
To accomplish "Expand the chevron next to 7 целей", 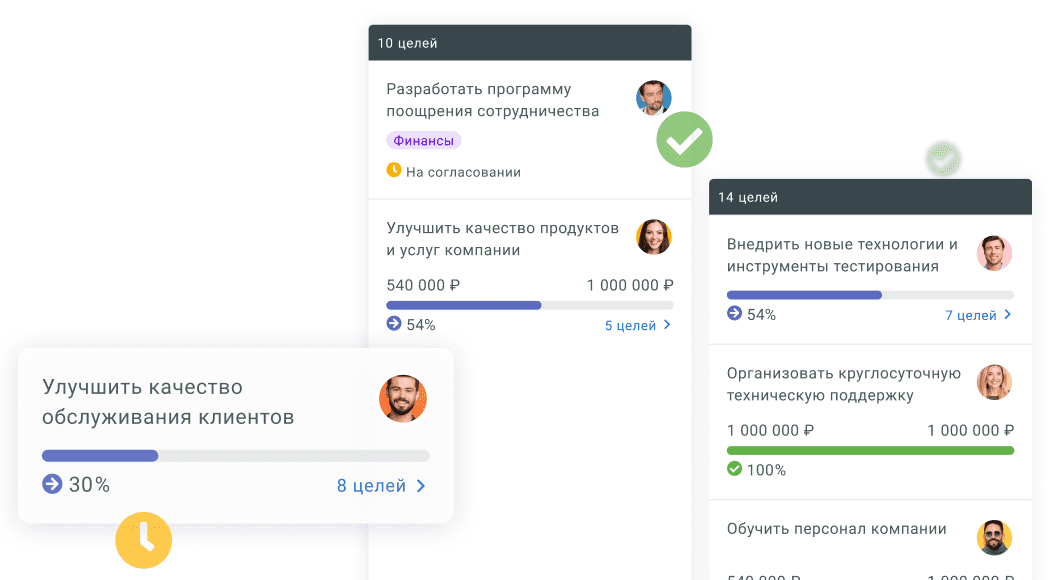I will 1008,315.
